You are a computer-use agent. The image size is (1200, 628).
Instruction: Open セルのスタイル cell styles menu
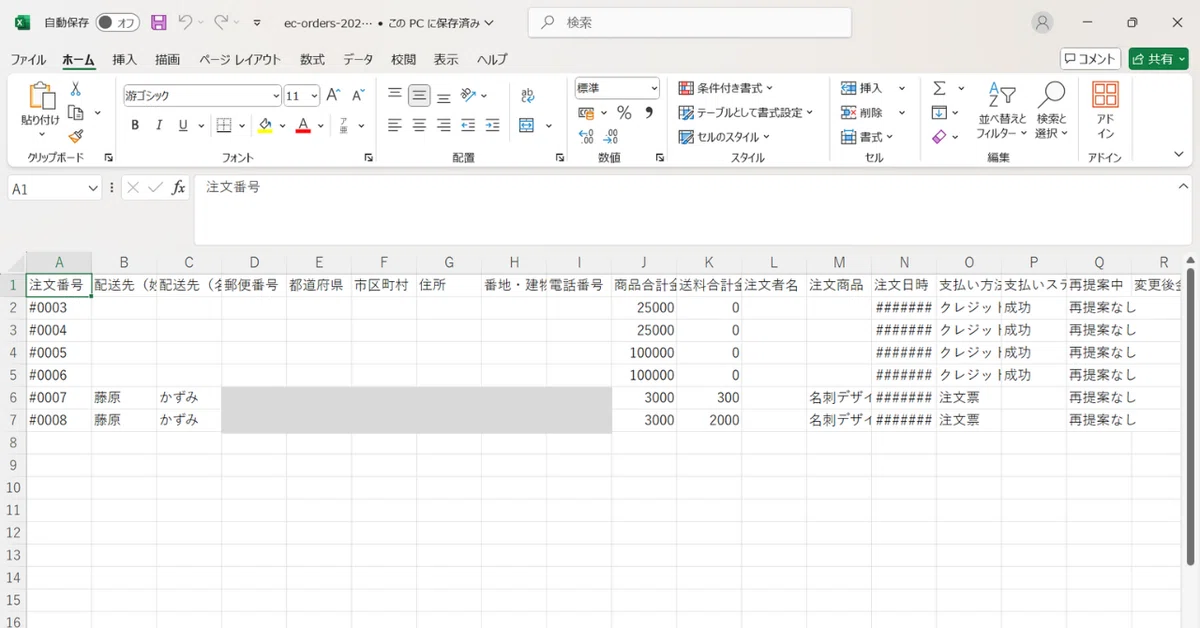tap(725, 136)
